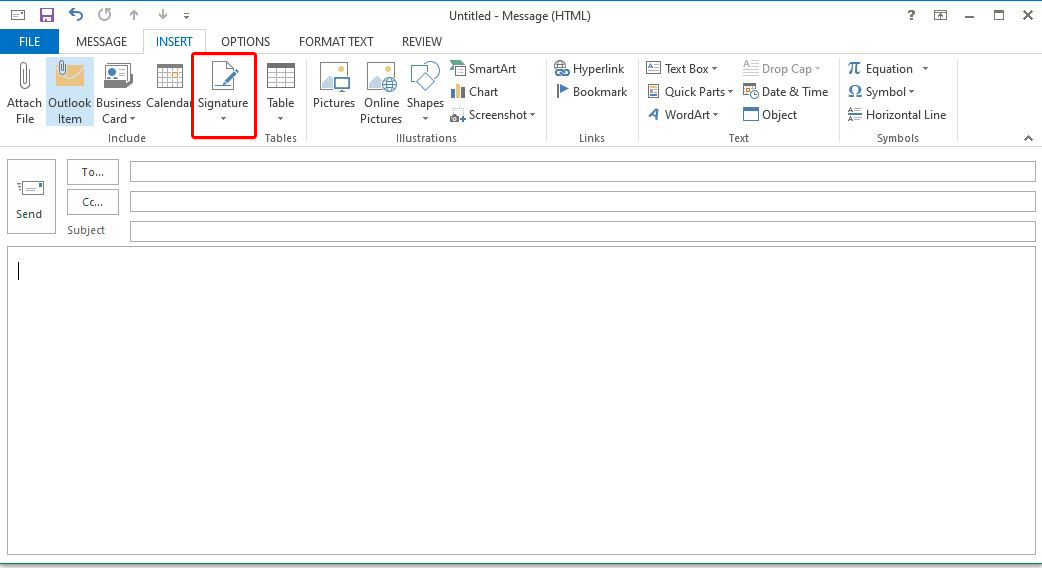1042x568 pixels.
Task: Open Online Pictures search
Action: (381, 92)
